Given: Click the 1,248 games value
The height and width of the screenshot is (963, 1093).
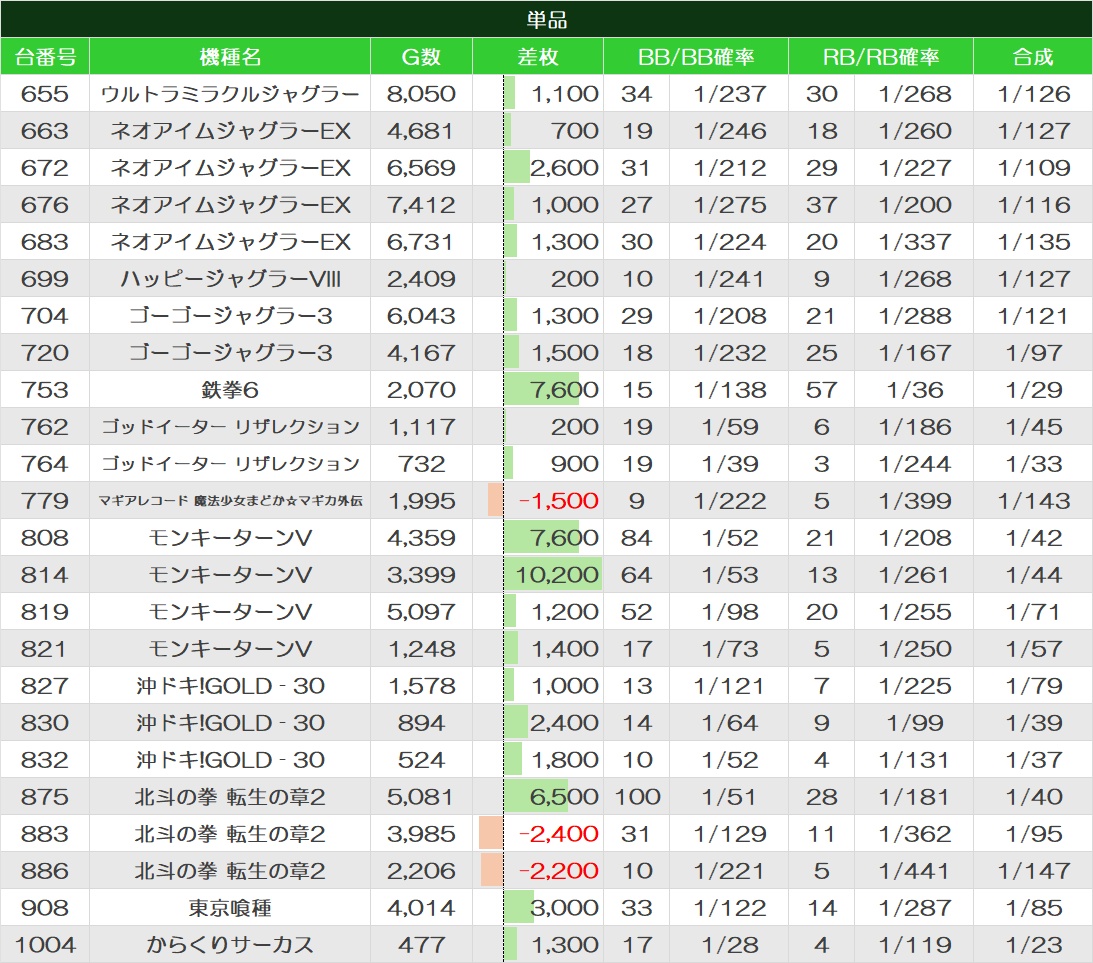Looking at the screenshot, I should point(421,648).
